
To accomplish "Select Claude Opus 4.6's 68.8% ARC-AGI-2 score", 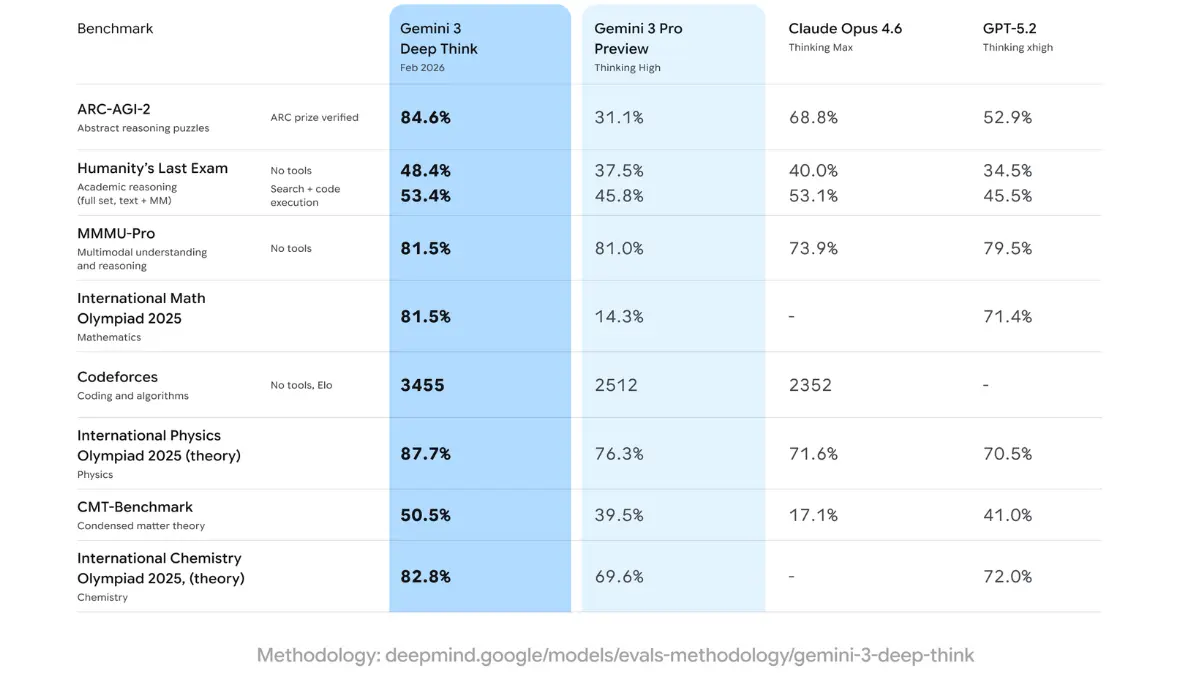I will click(x=813, y=117).
